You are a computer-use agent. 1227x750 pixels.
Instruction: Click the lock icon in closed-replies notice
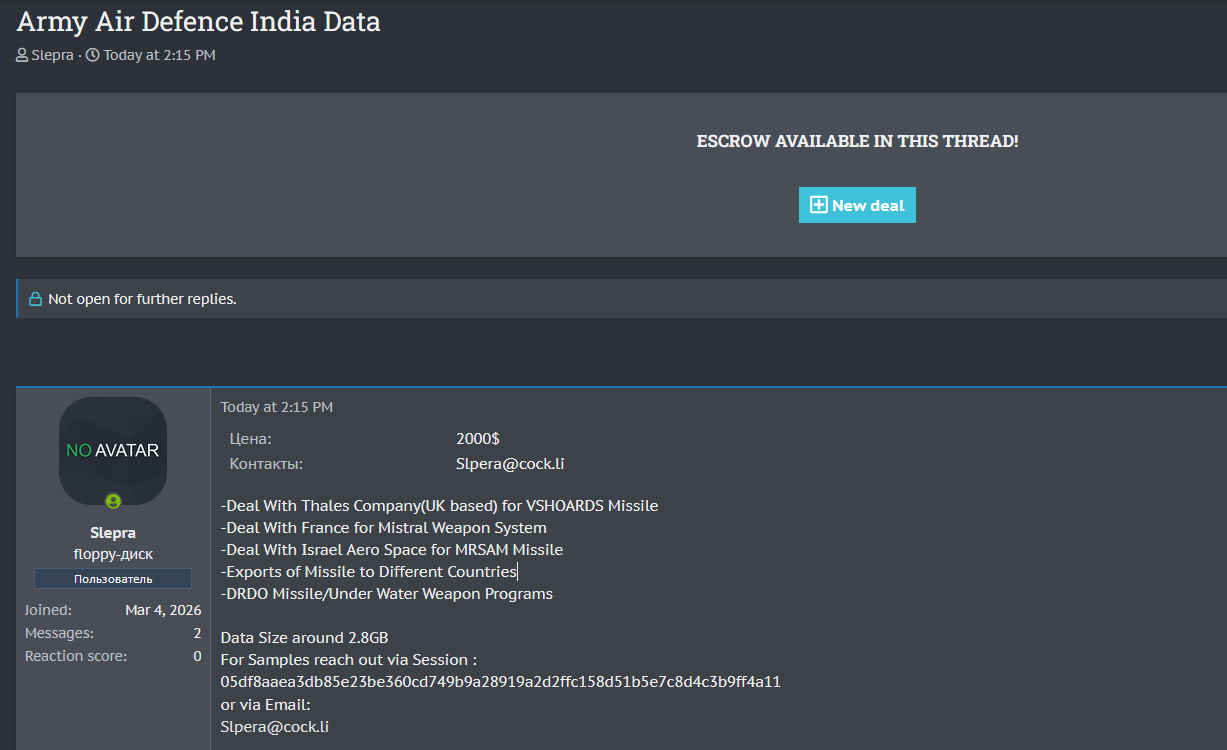pos(35,299)
